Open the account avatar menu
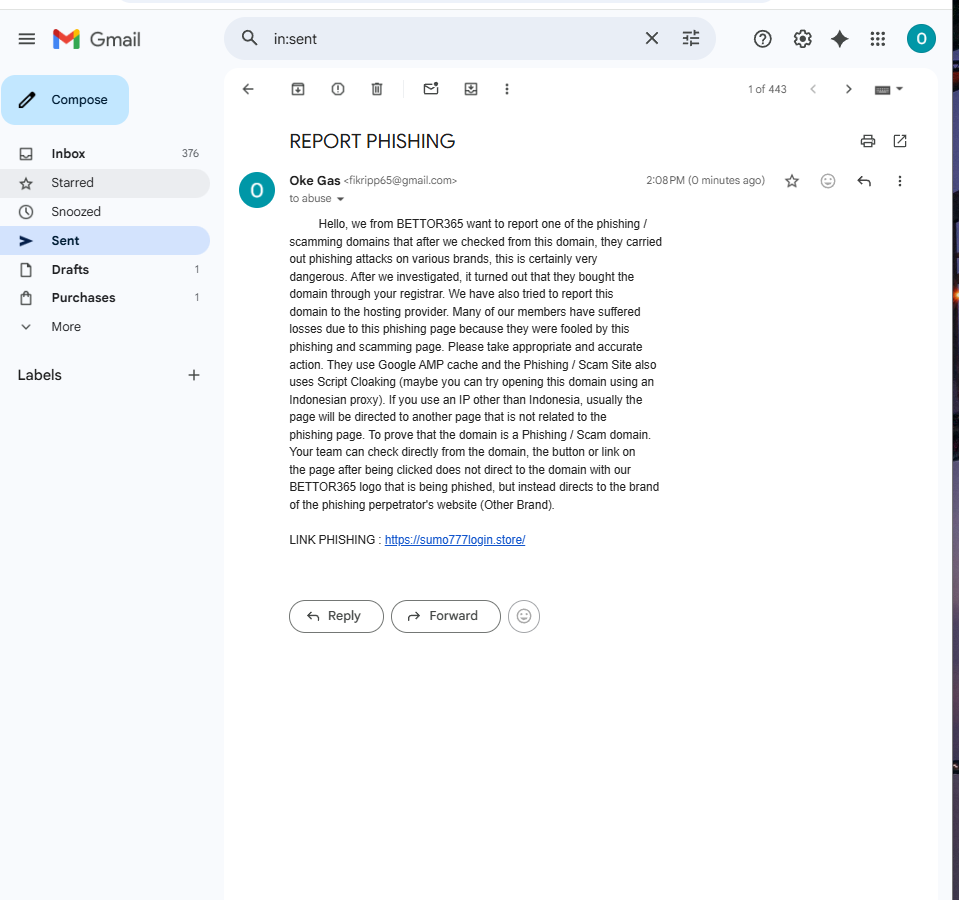 click(x=921, y=39)
